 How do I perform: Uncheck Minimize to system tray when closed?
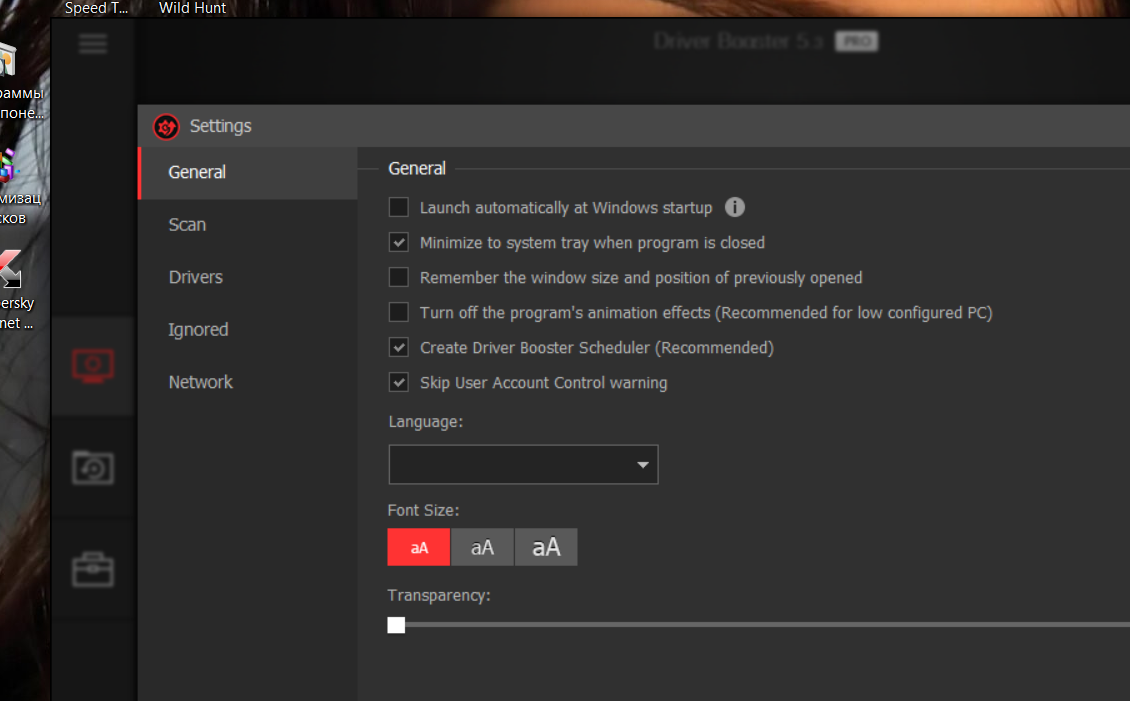399,243
